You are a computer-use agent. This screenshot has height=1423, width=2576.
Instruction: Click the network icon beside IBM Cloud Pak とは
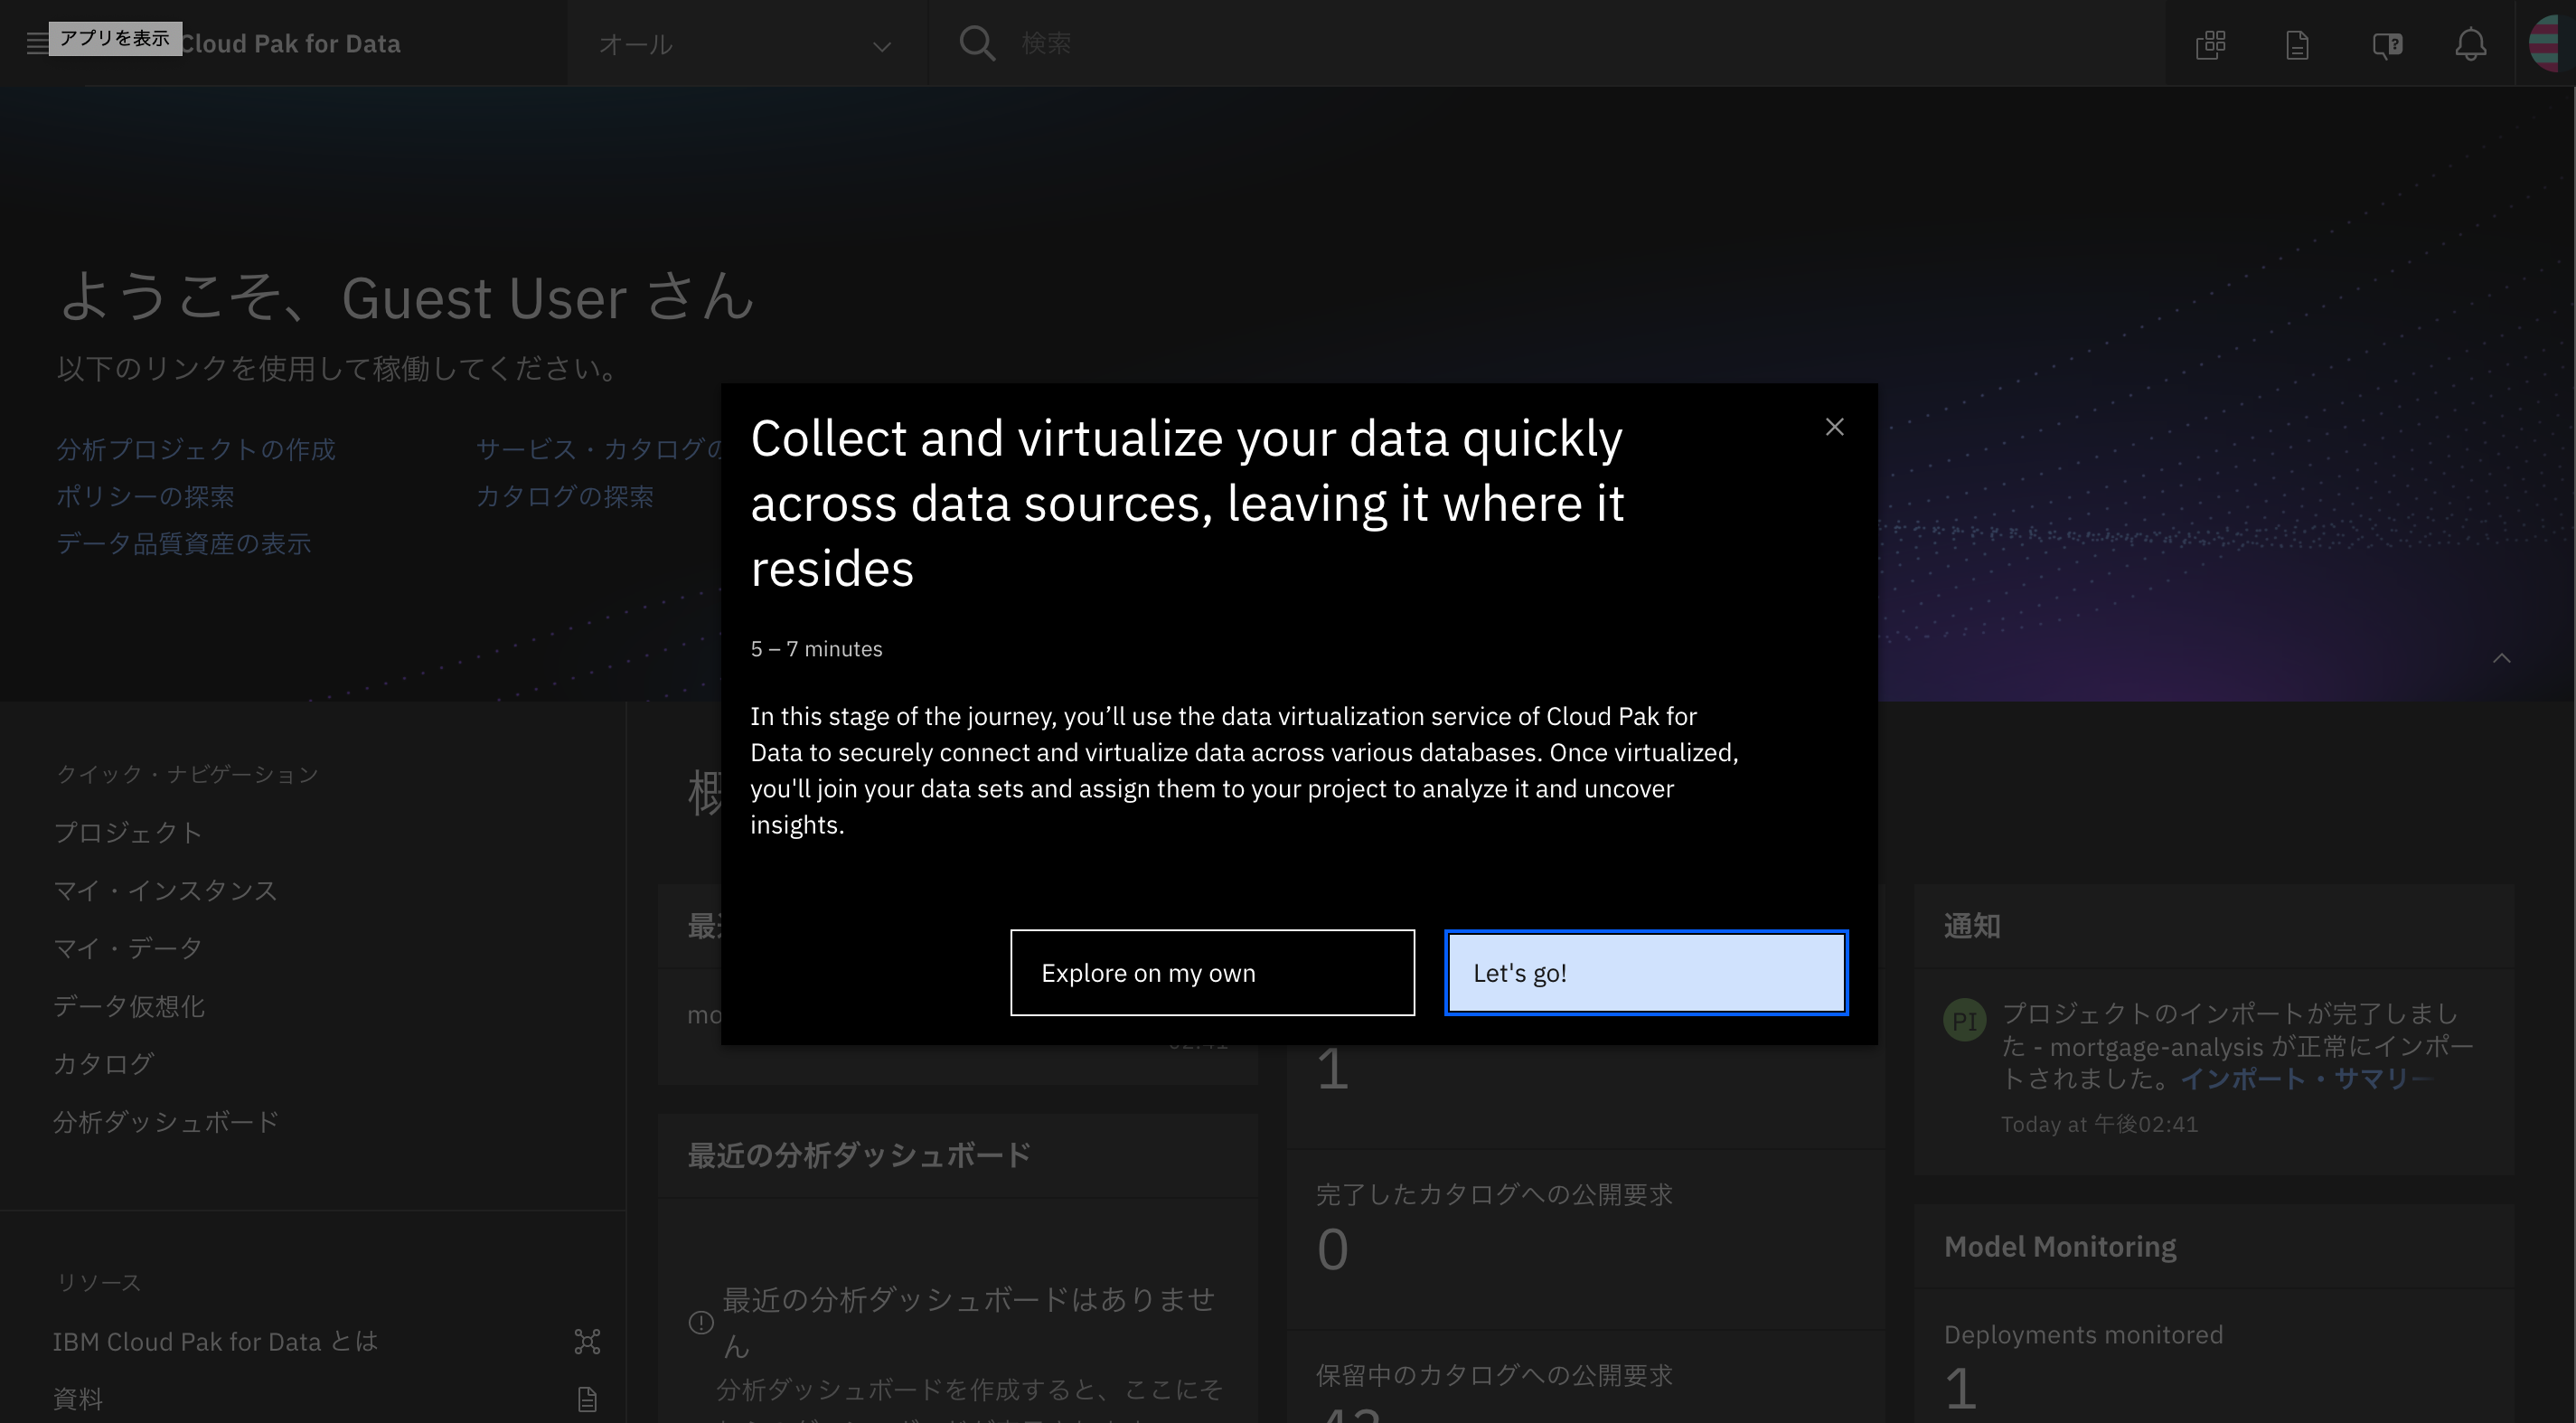[x=587, y=1341]
